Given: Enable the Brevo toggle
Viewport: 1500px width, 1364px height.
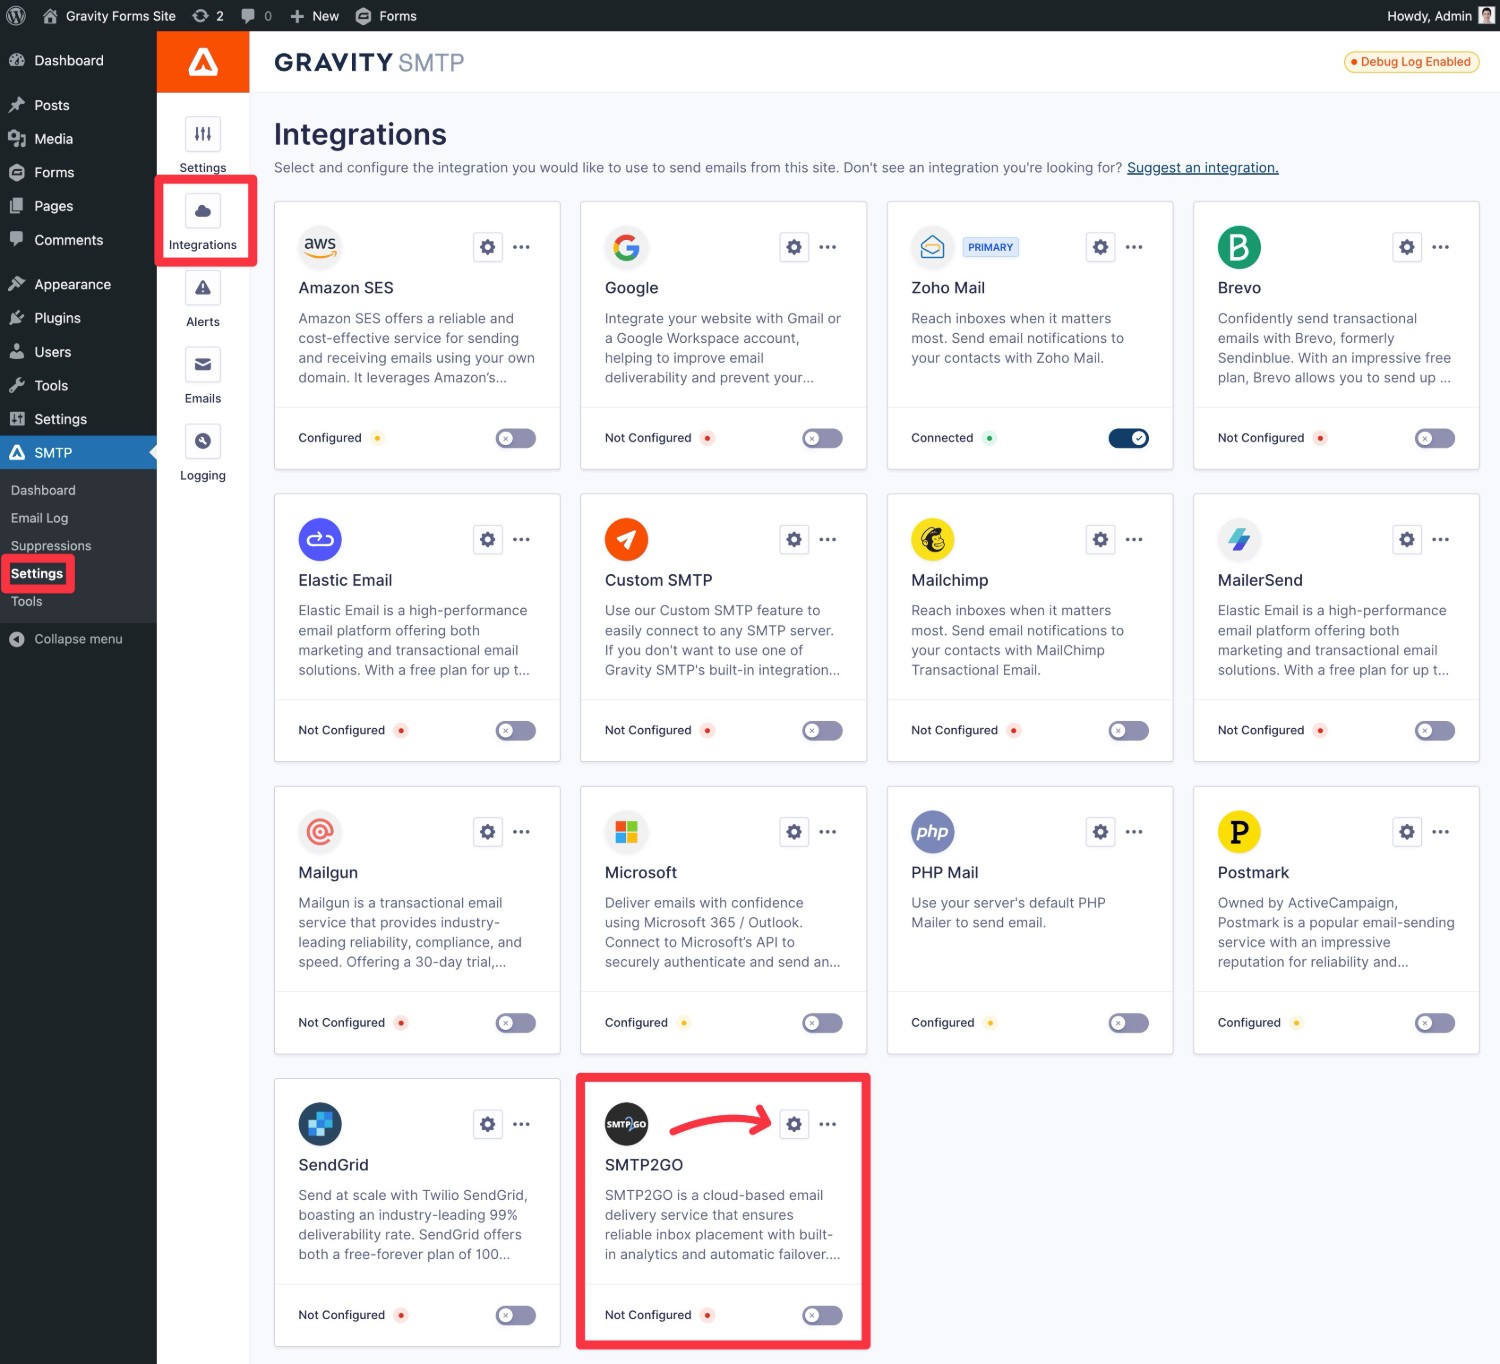Looking at the screenshot, I should tap(1435, 438).
